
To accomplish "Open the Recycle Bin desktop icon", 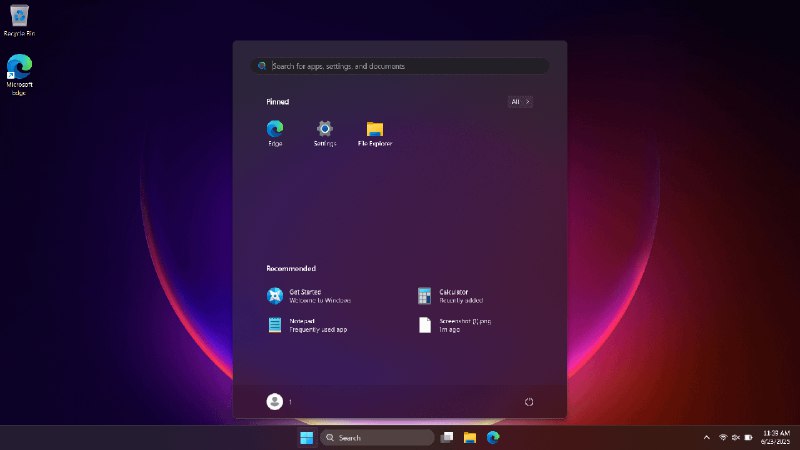I will [19, 20].
